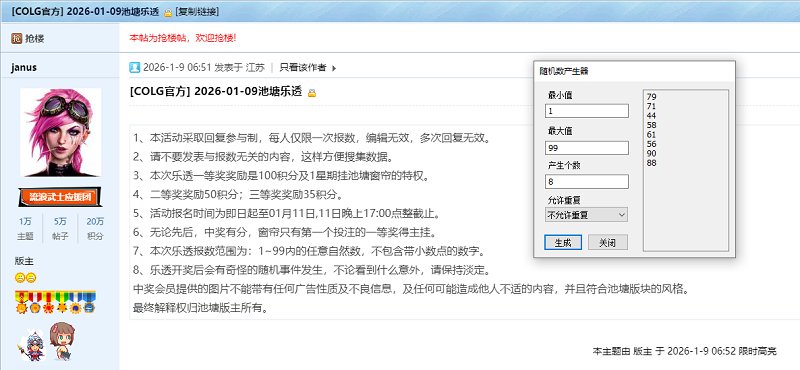Select the generated number 88
Screen dimensions: 800x370
[651, 163]
